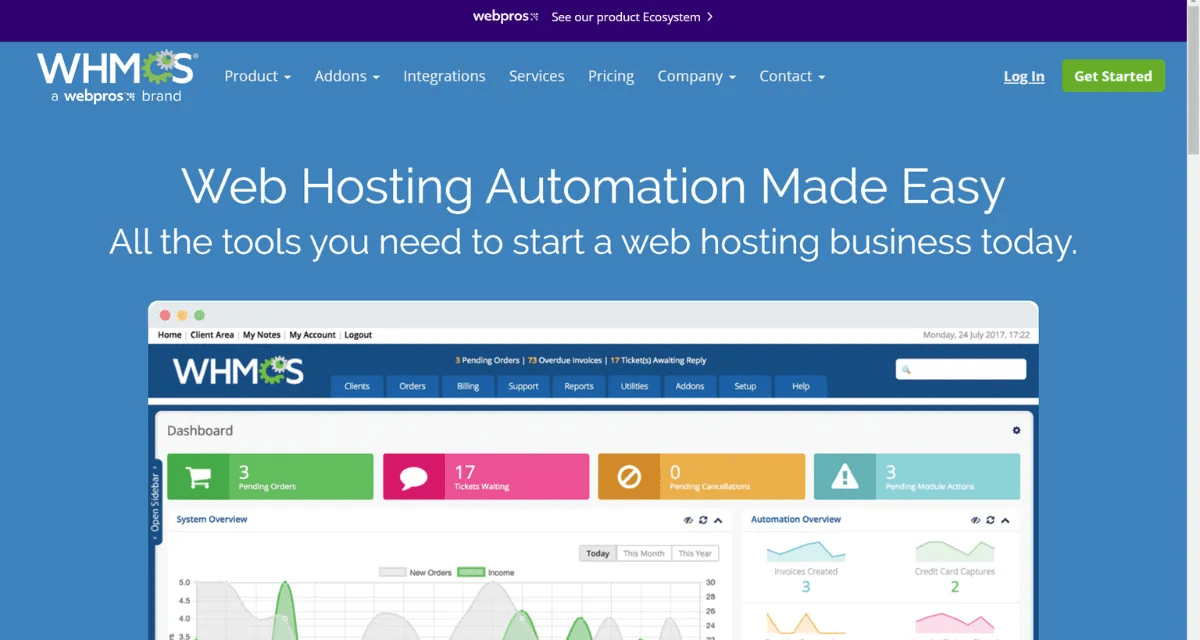The height and width of the screenshot is (640, 1200).
Task: Select the Utilities tab in dashboard
Action: [x=634, y=386]
